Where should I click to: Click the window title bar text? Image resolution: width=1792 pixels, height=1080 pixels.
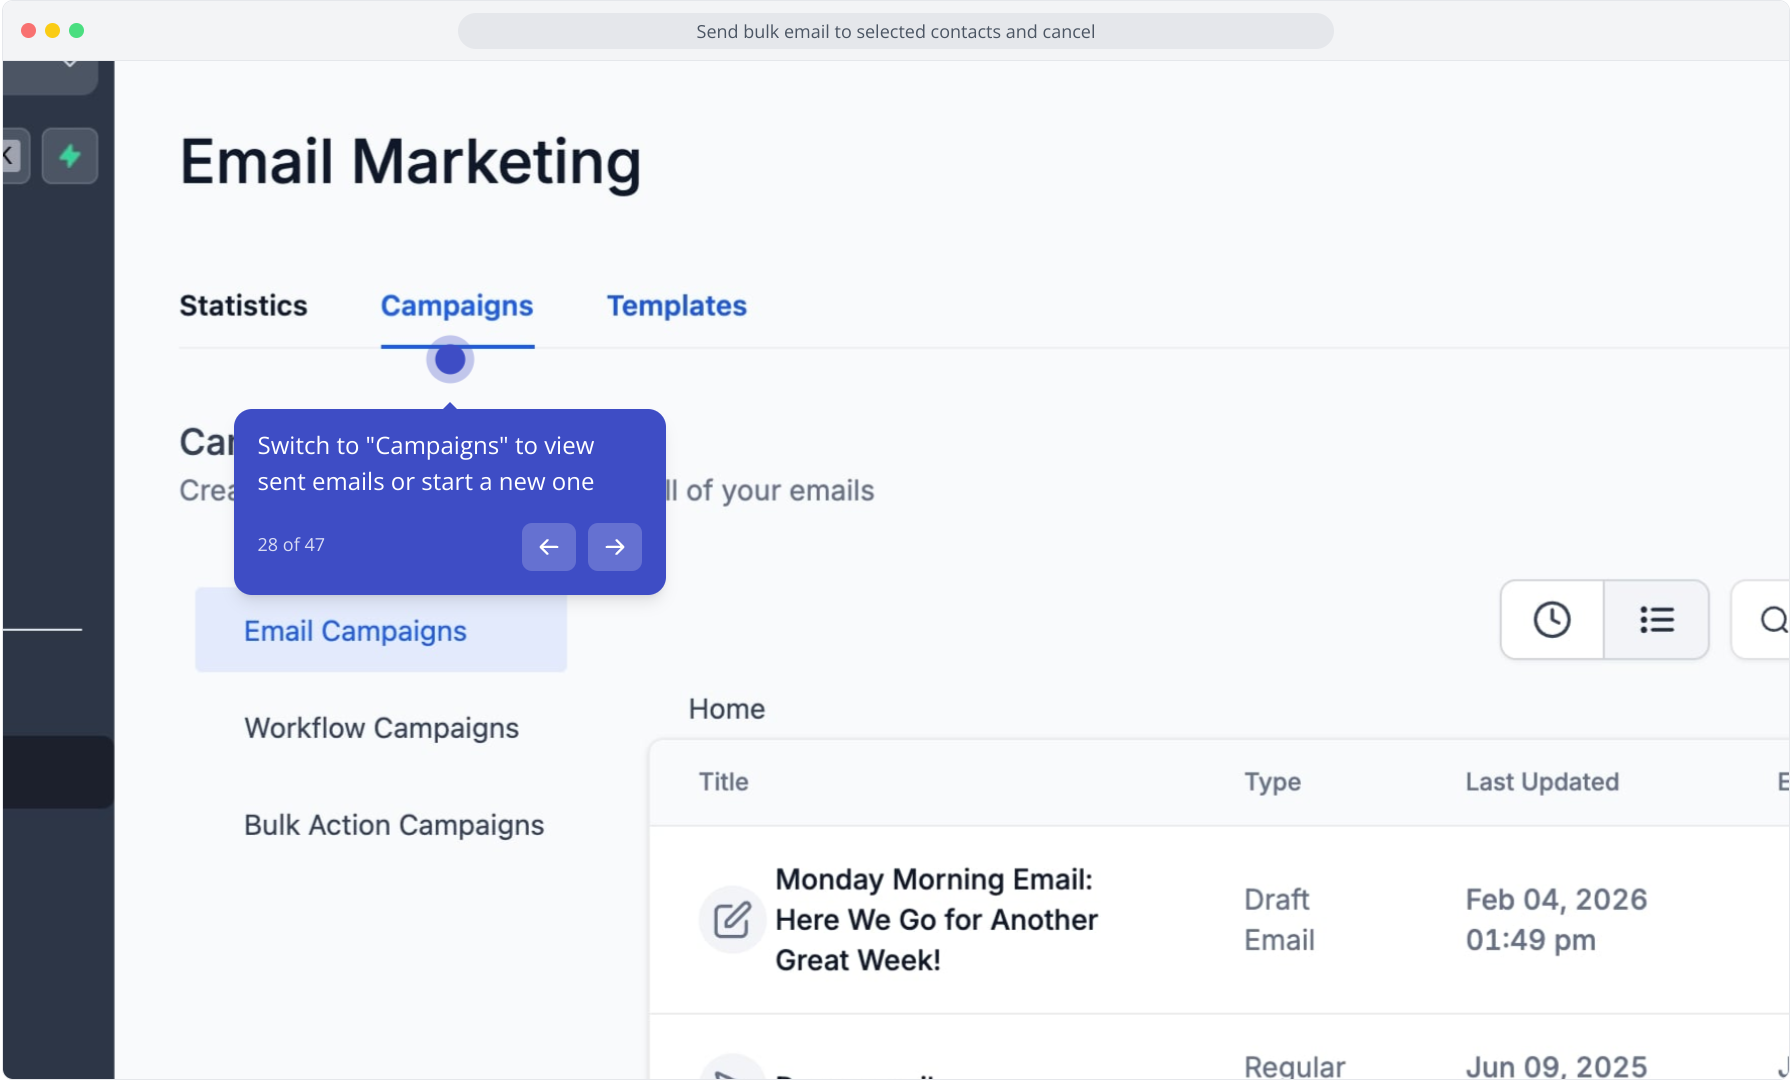(896, 32)
